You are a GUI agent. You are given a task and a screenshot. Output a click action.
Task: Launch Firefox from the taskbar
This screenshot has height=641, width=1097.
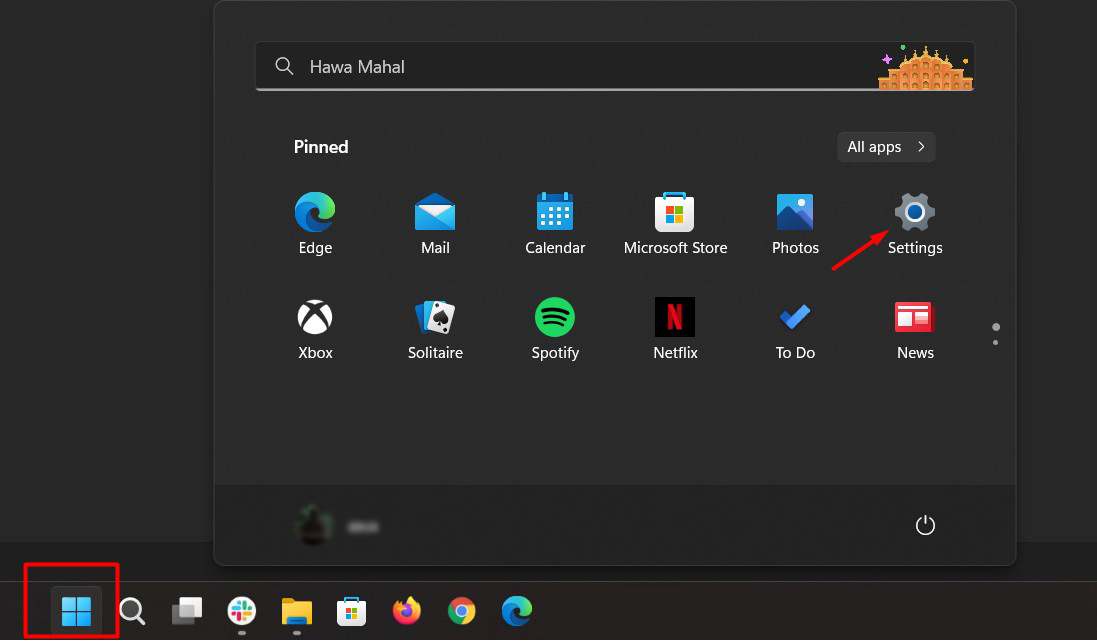pyautogui.click(x=406, y=611)
